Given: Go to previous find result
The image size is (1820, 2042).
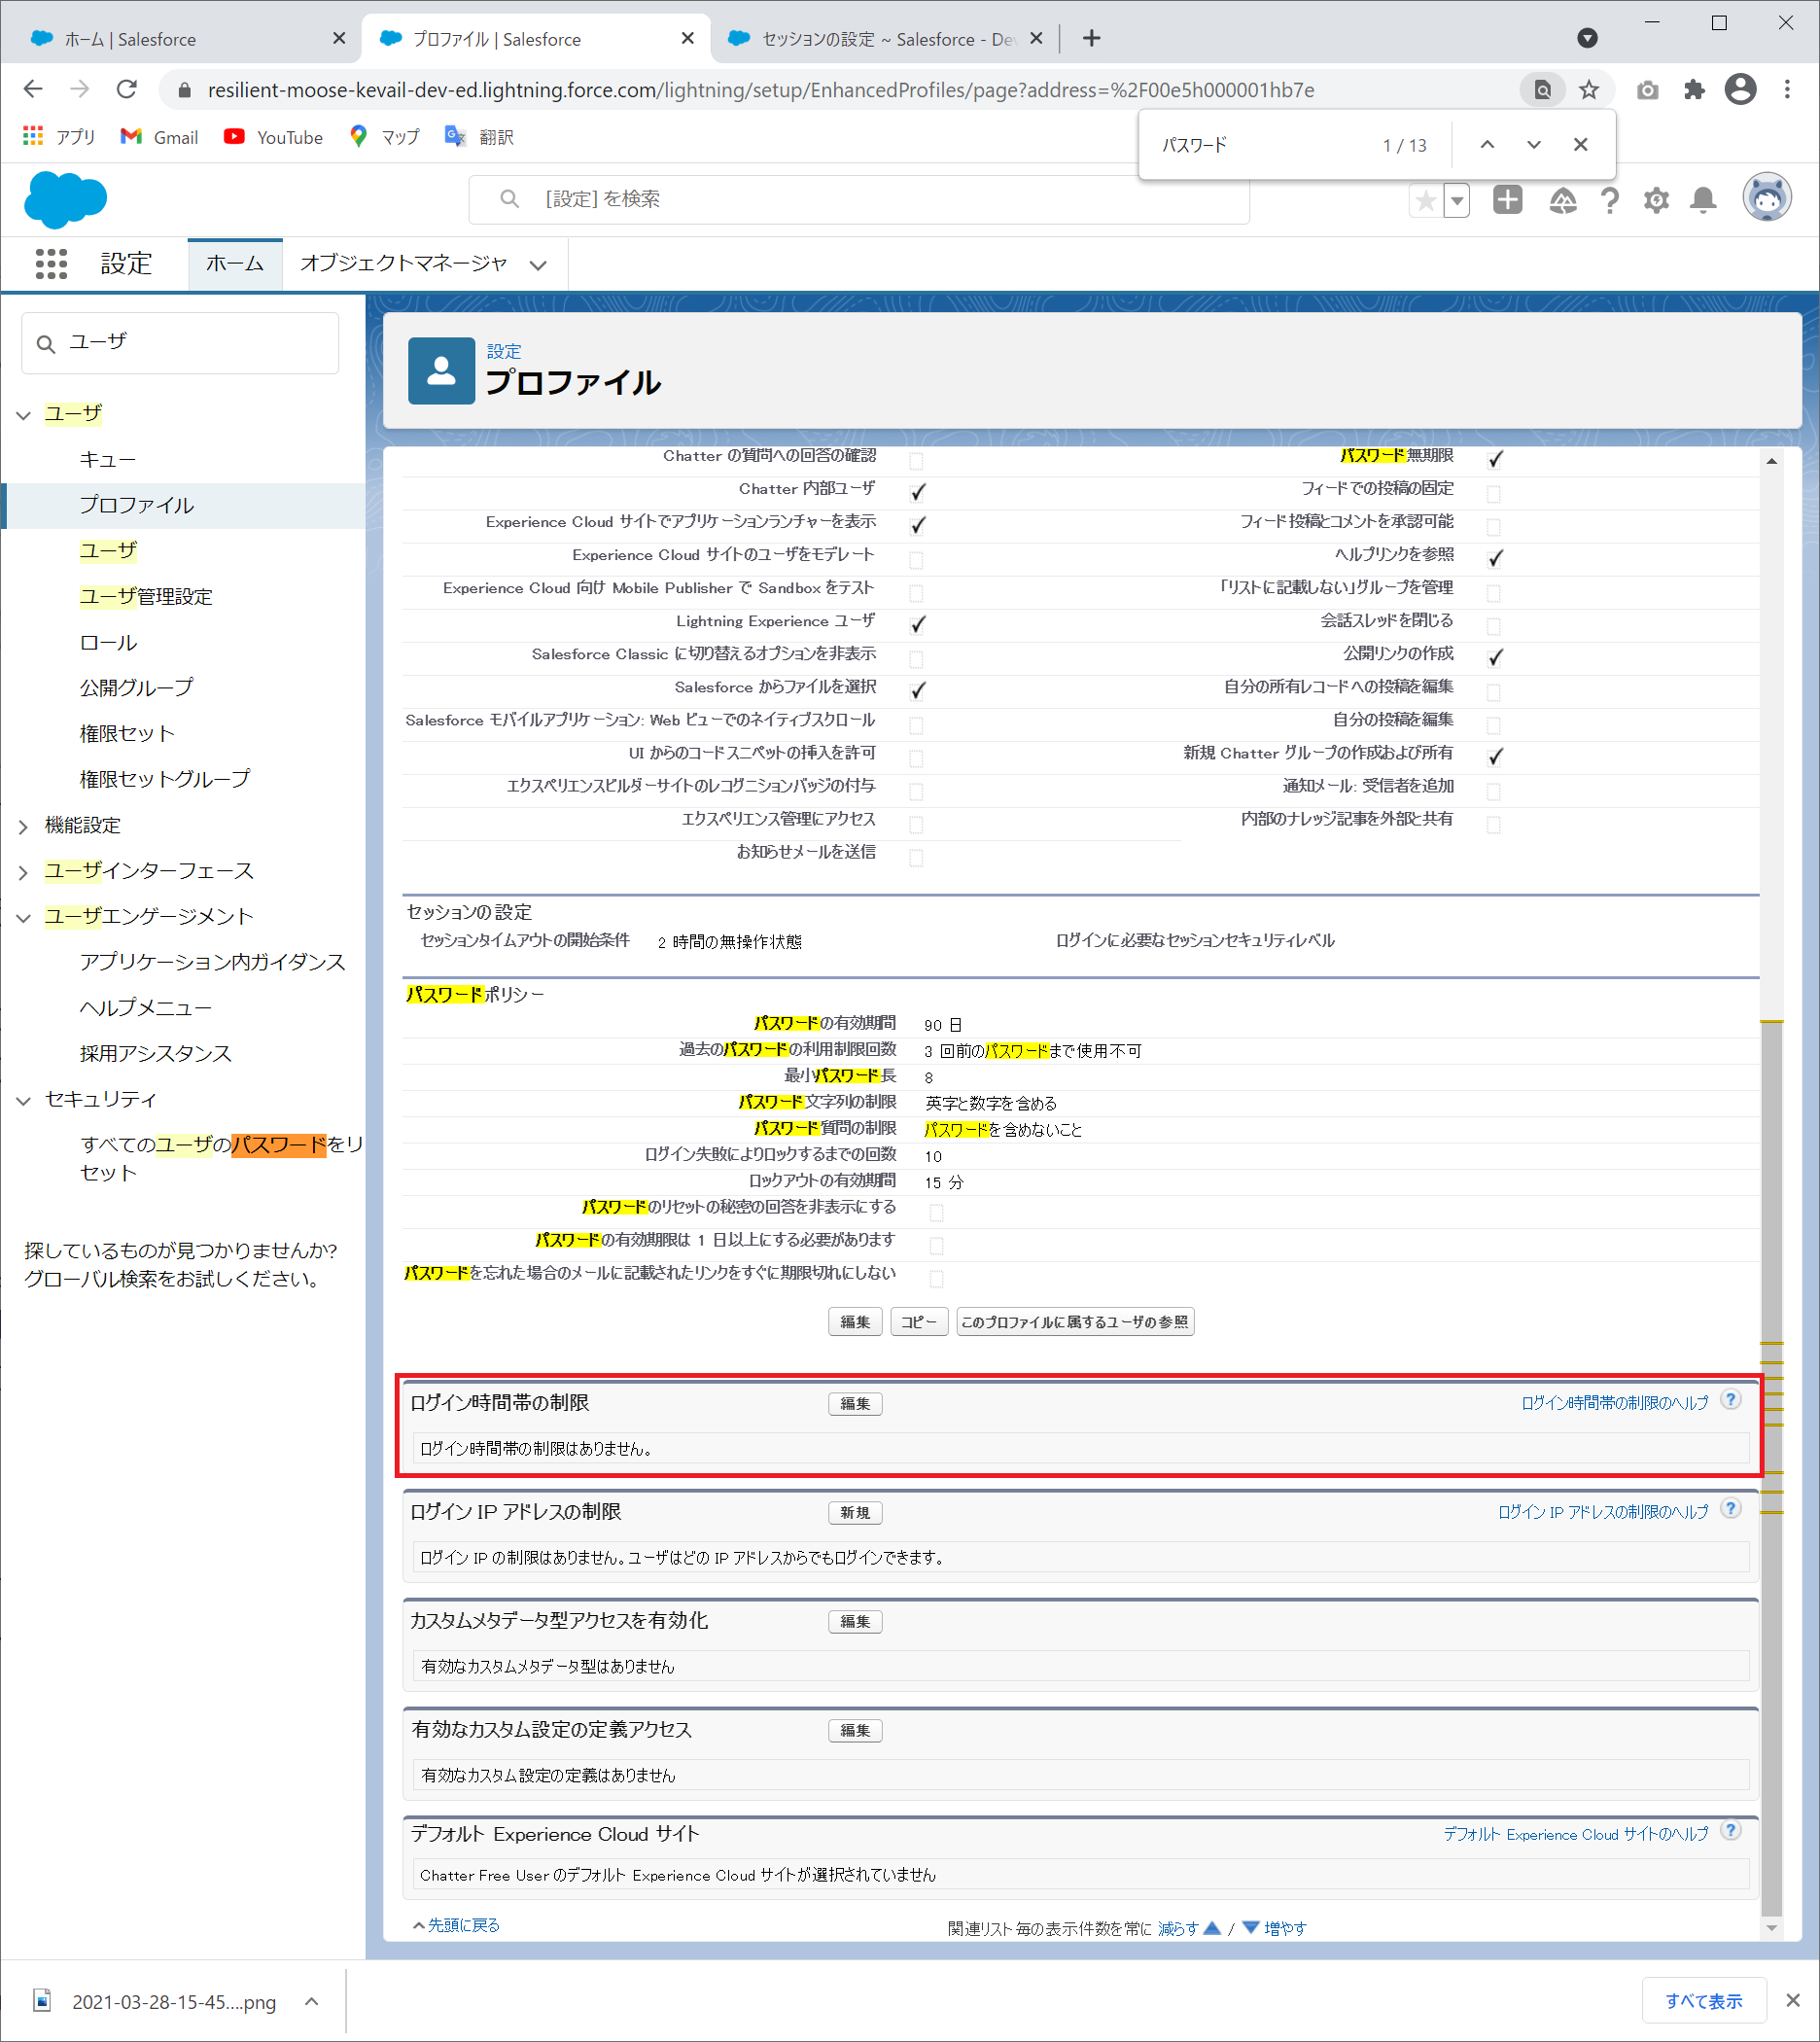Looking at the screenshot, I should click(1487, 145).
